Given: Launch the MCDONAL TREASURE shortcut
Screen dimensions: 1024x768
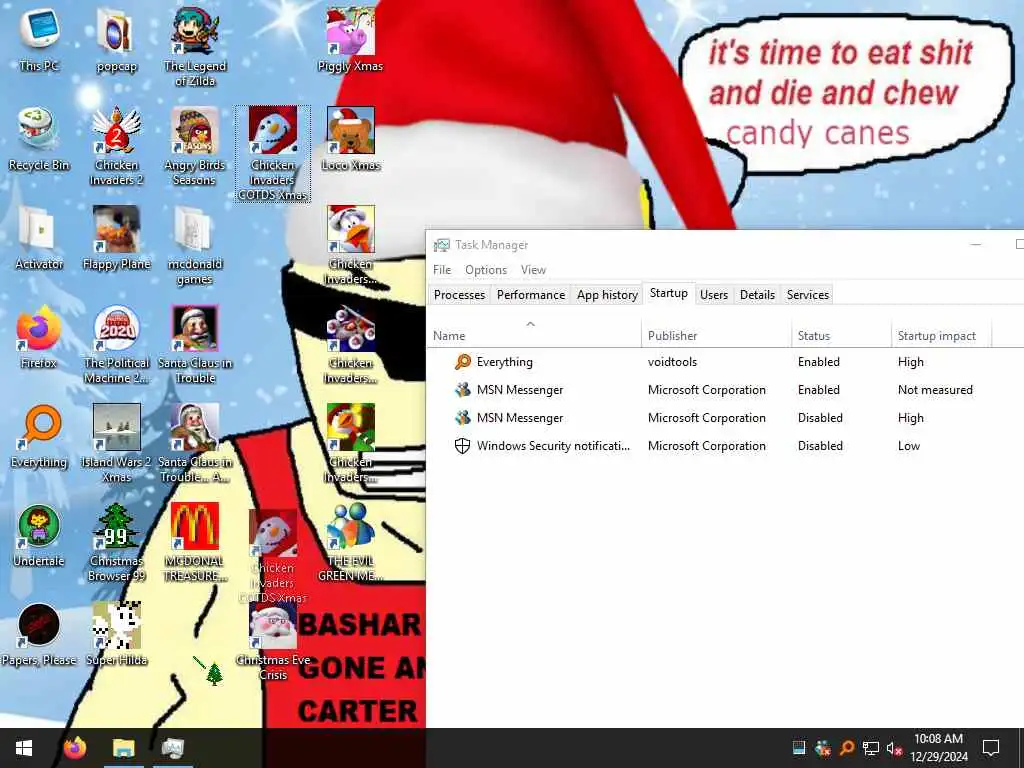Looking at the screenshot, I should click(x=195, y=543).
